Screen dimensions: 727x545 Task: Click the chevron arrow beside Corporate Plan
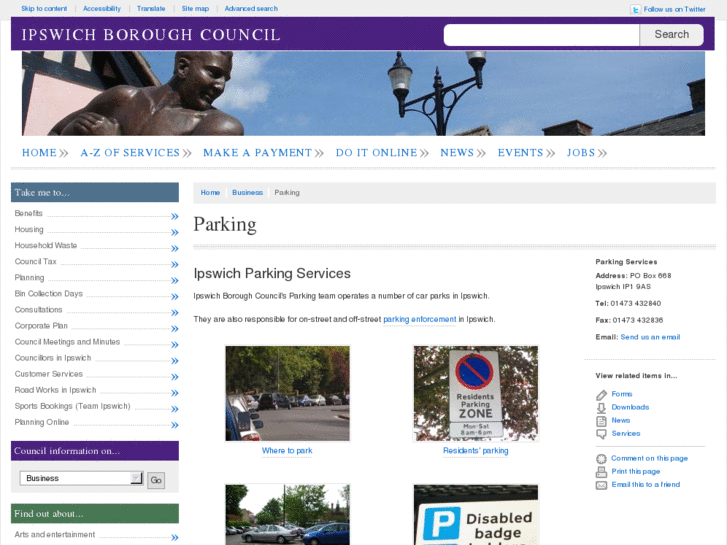point(175,329)
